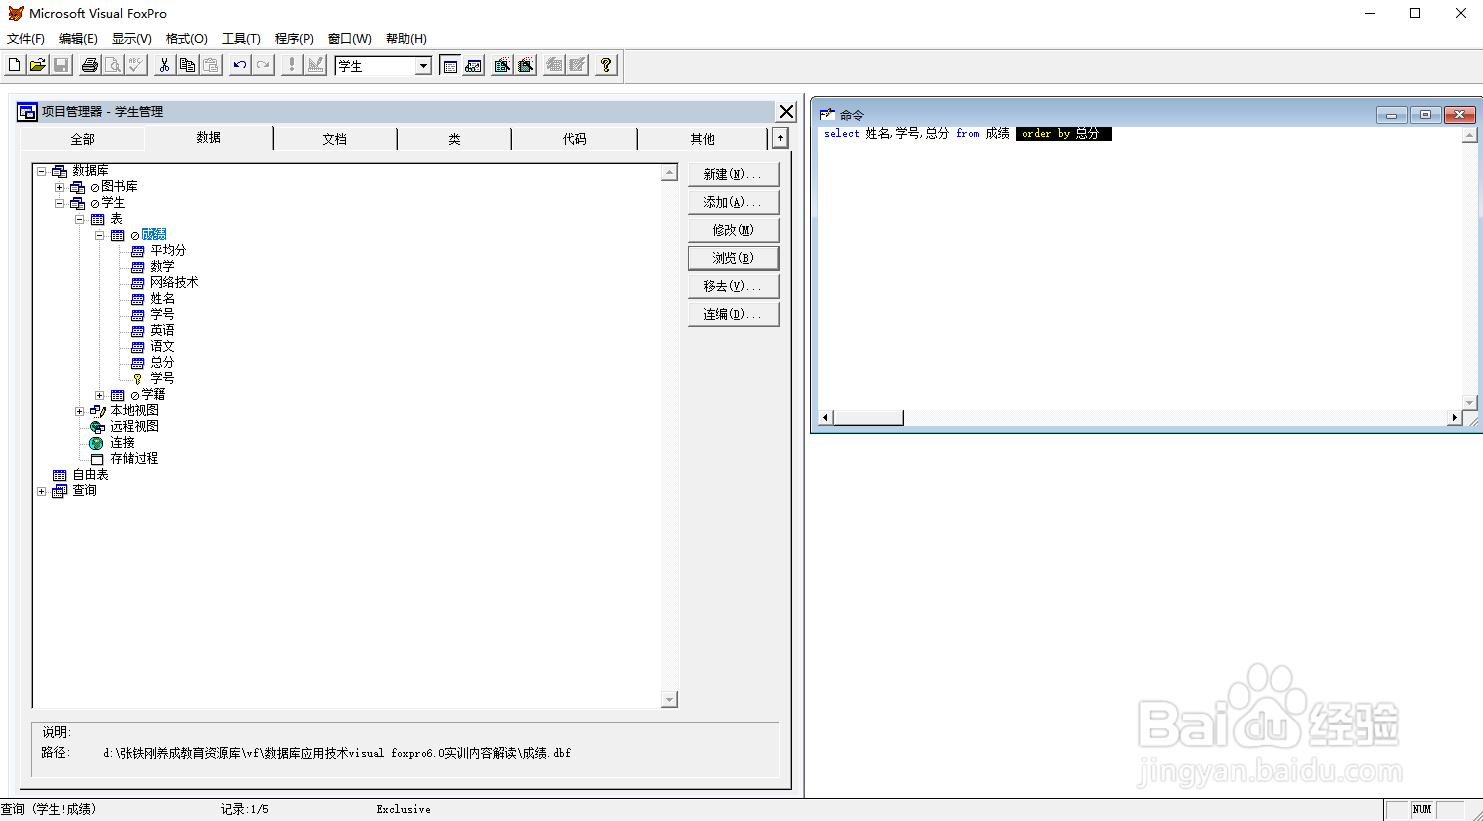Open the 学生 database dropdown in toolbar

click(423, 66)
